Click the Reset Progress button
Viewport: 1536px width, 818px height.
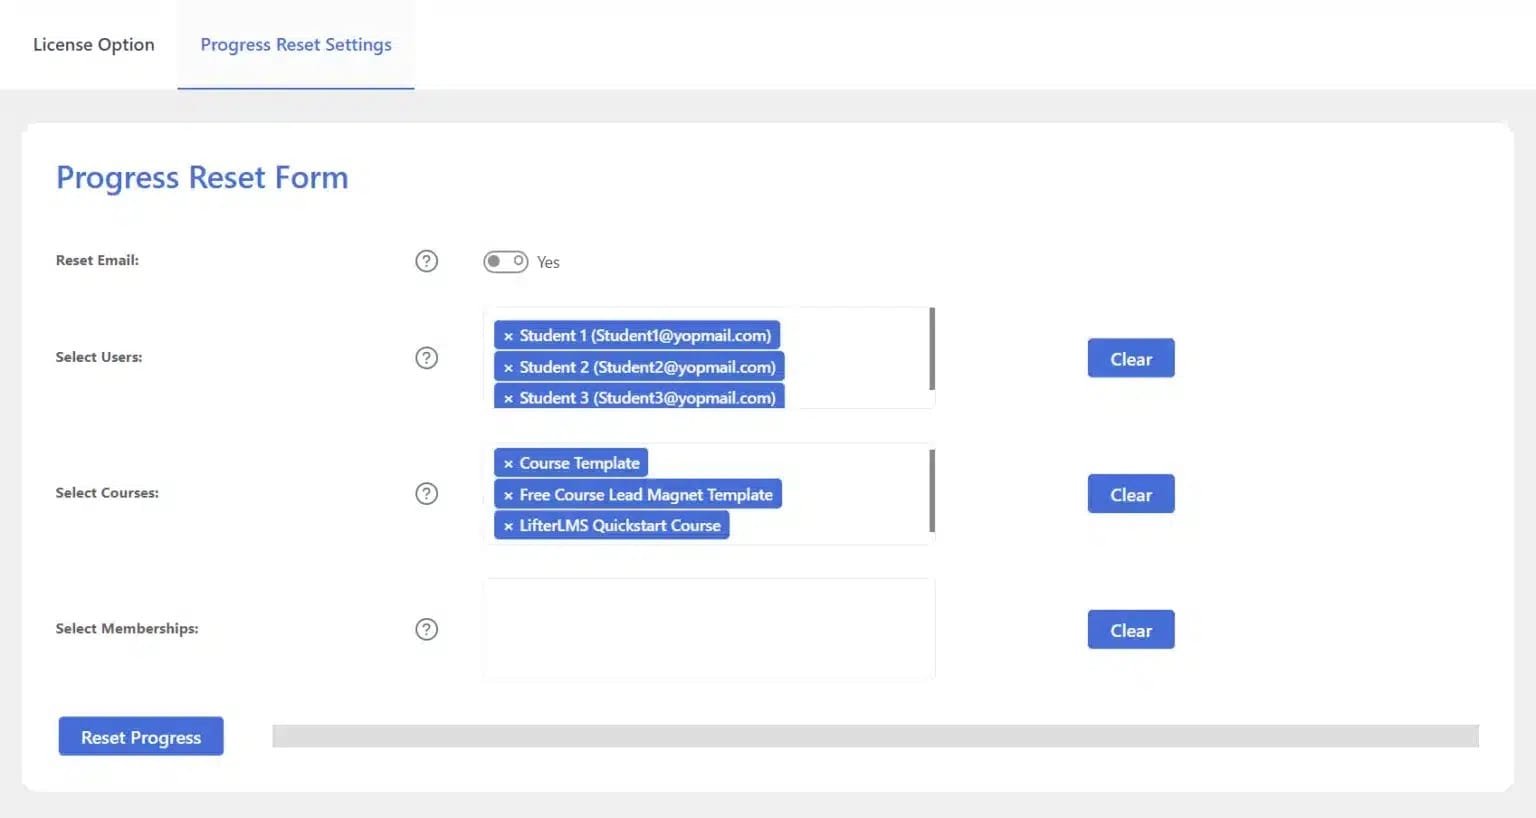tap(141, 737)
